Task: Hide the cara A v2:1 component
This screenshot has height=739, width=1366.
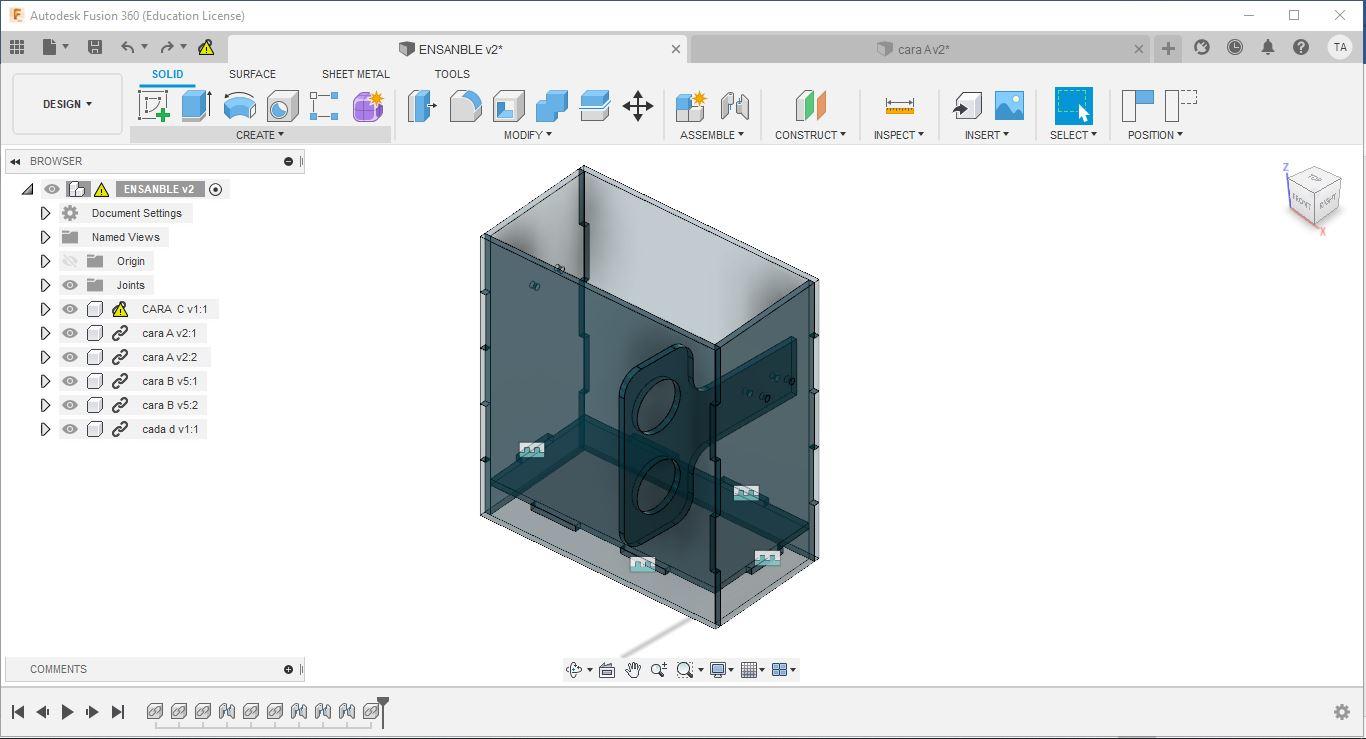Action: 70,333
